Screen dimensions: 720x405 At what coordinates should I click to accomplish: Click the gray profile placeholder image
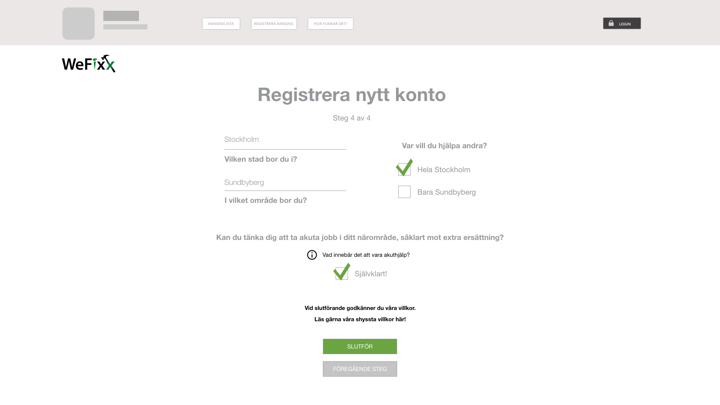coord(79,23)
